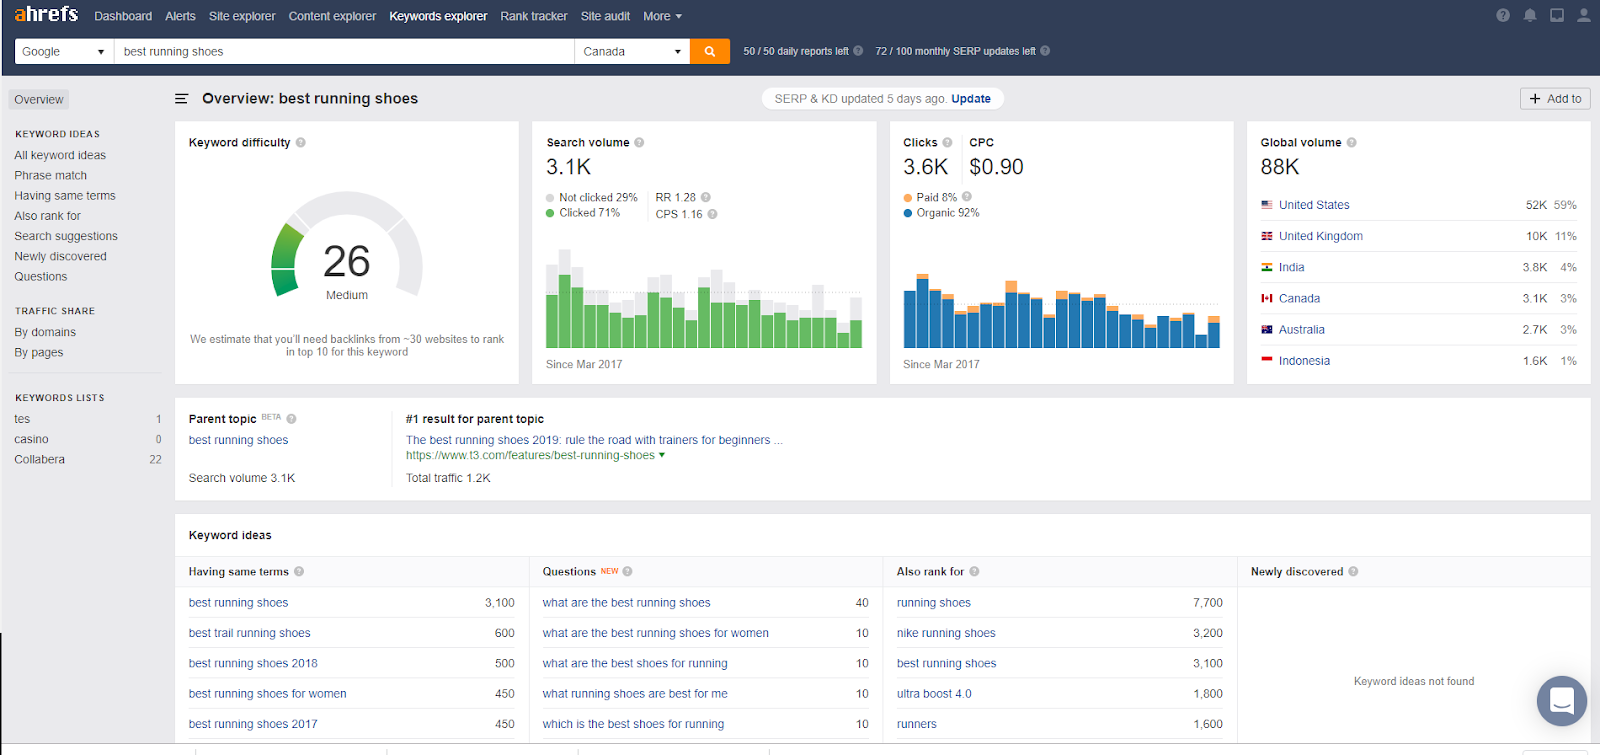Viewport: 1600px width, 755px height.
Task: Click the blue clicks bar chart
Action: (1061, 310)
